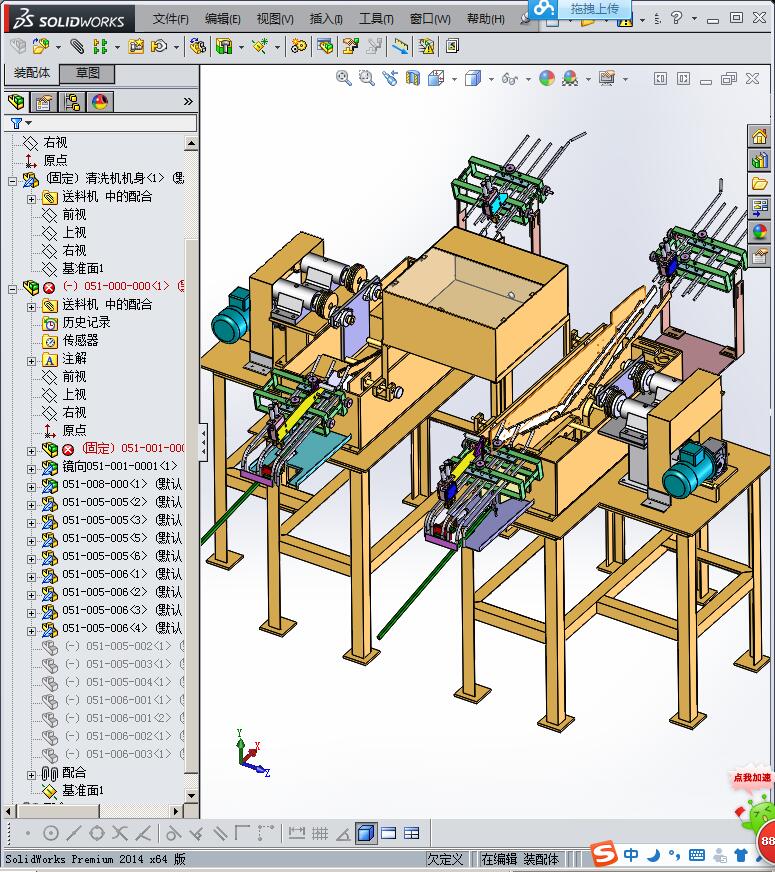The width and height of the screenshot is (775, 872).
Task: Expand the 配合 mates folder
Action: 32,775
